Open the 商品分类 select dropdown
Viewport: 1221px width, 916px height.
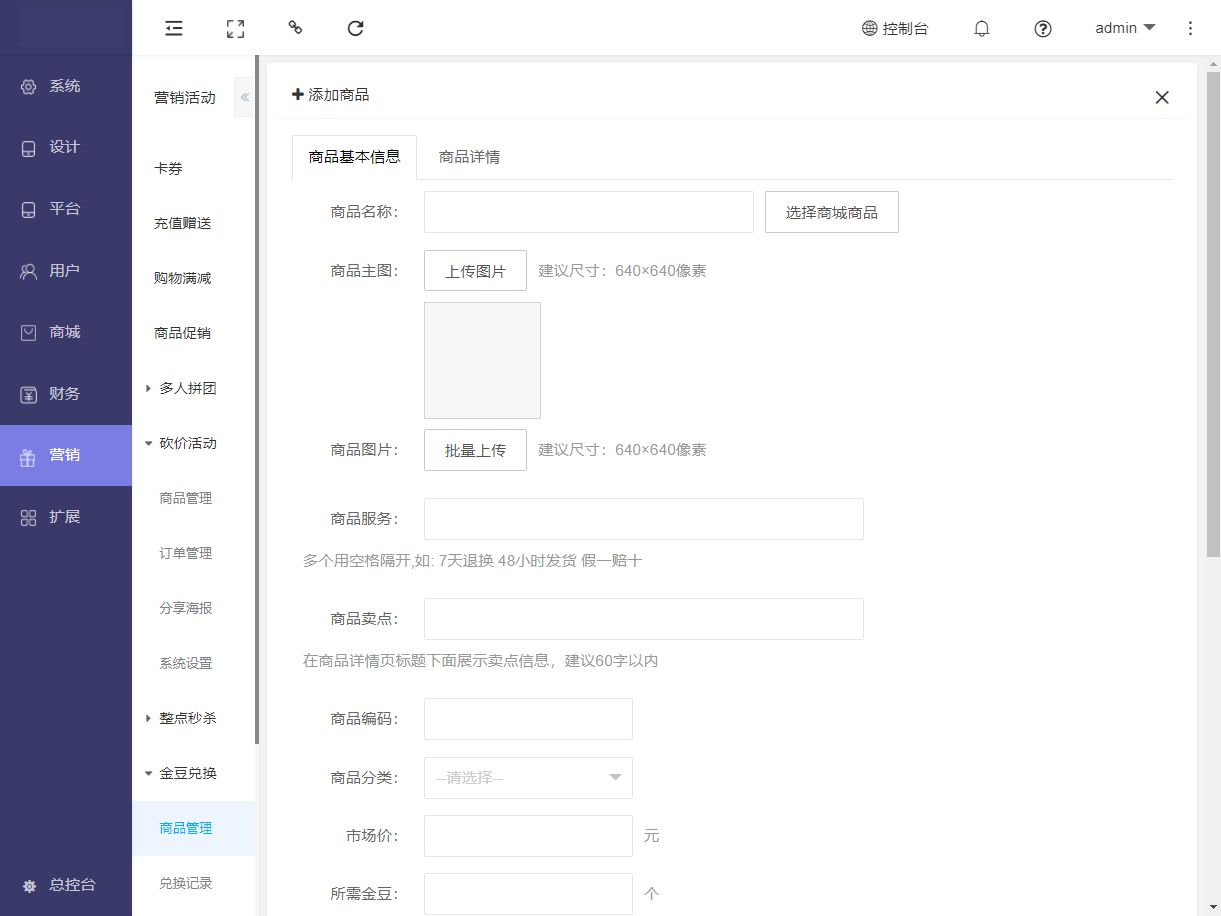coord(528,778)
